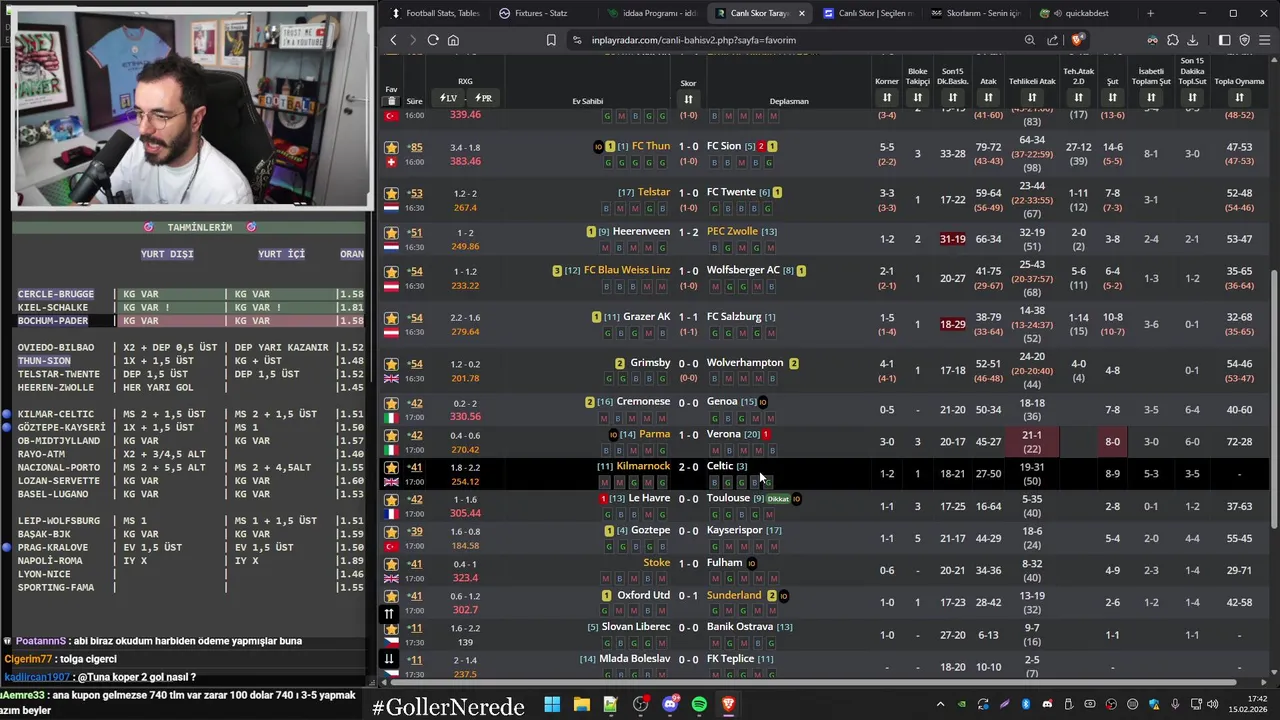Open the browser extensions puzzle icon
The width and height of the screenshot is (1280, 720).
pos(1173,40)
